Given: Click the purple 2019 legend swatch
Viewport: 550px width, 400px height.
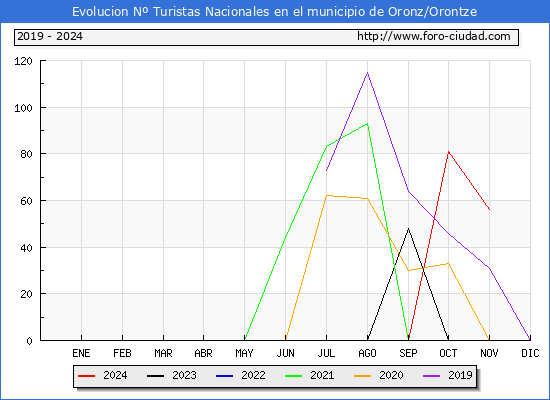Looking at the screenshot, I should (431, 376).
